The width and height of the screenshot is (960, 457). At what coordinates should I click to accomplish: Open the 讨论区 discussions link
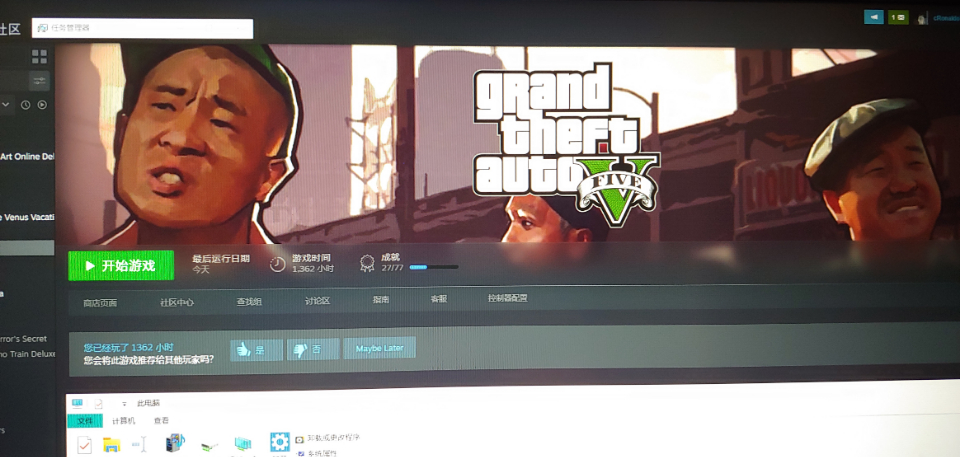point(317,301)
